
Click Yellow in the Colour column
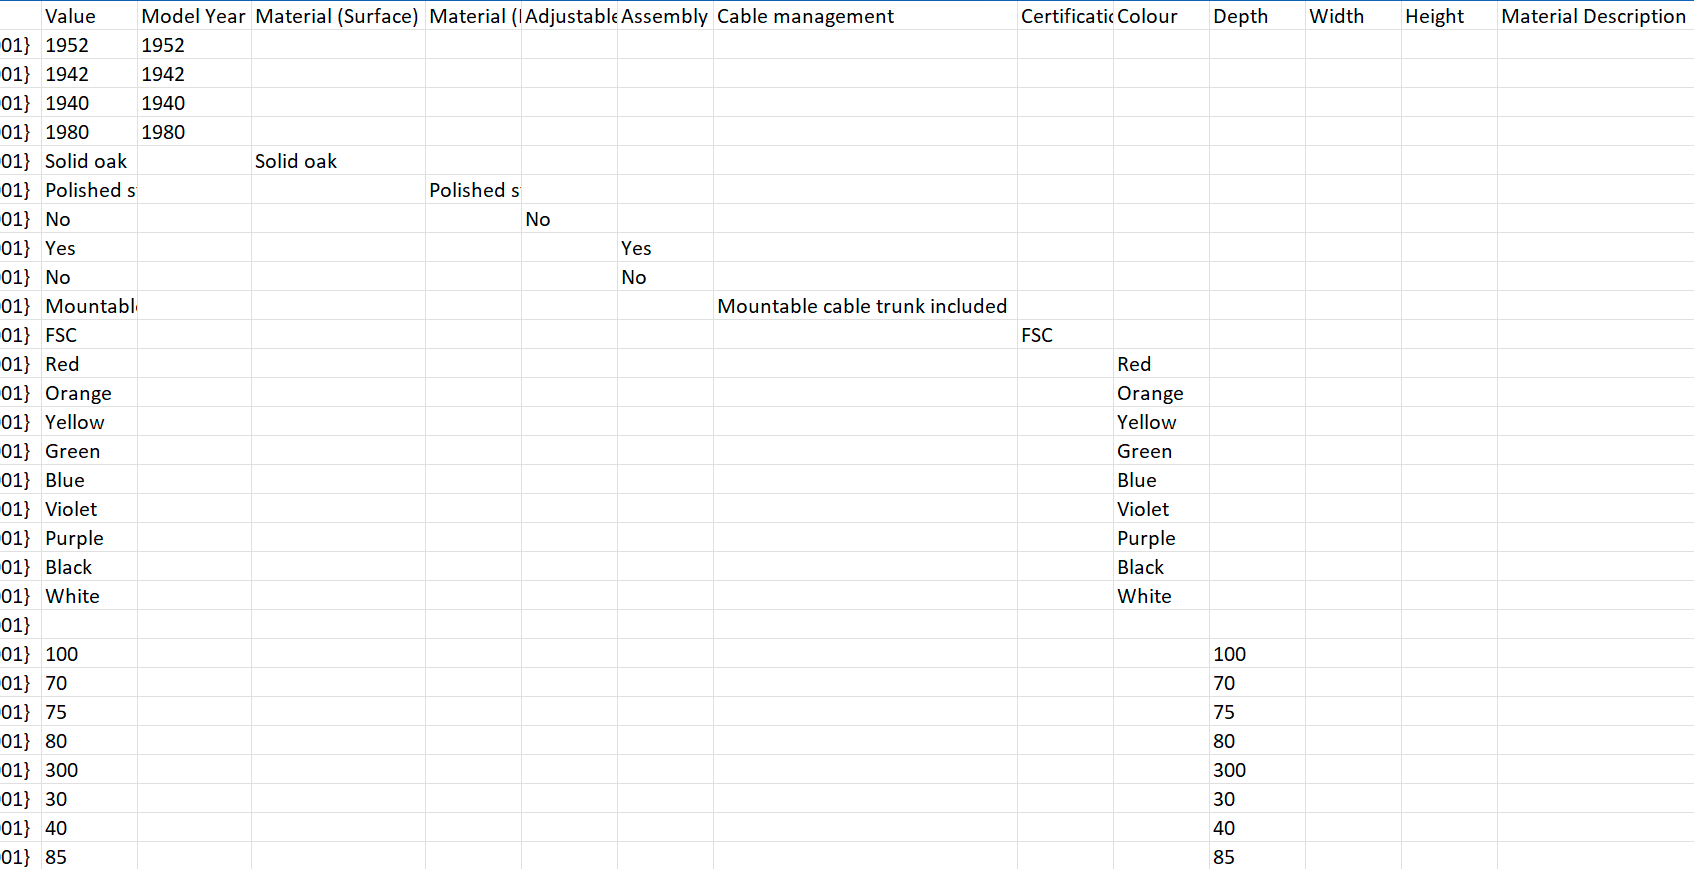[1161, 422]
